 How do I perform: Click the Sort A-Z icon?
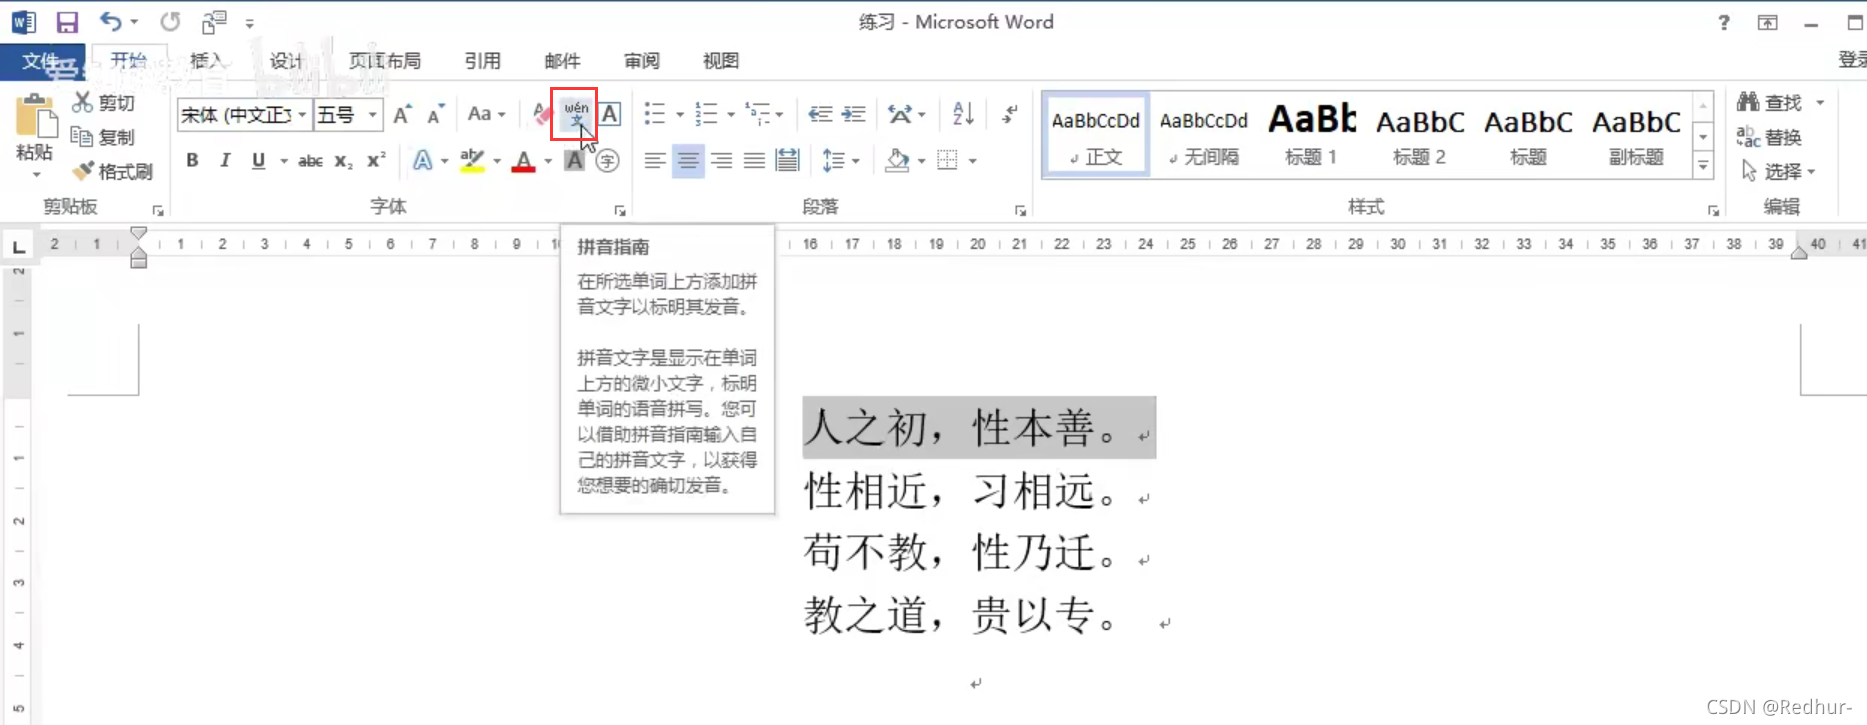click(x=963, y=114)
